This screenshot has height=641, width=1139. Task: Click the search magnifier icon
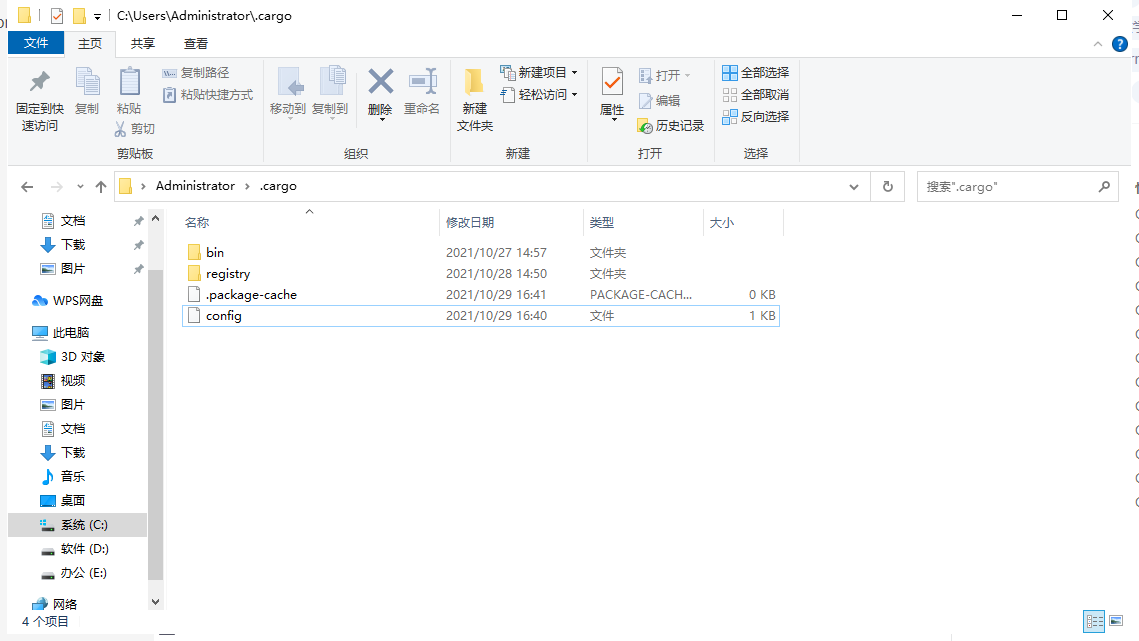(x=1104, y=187)
